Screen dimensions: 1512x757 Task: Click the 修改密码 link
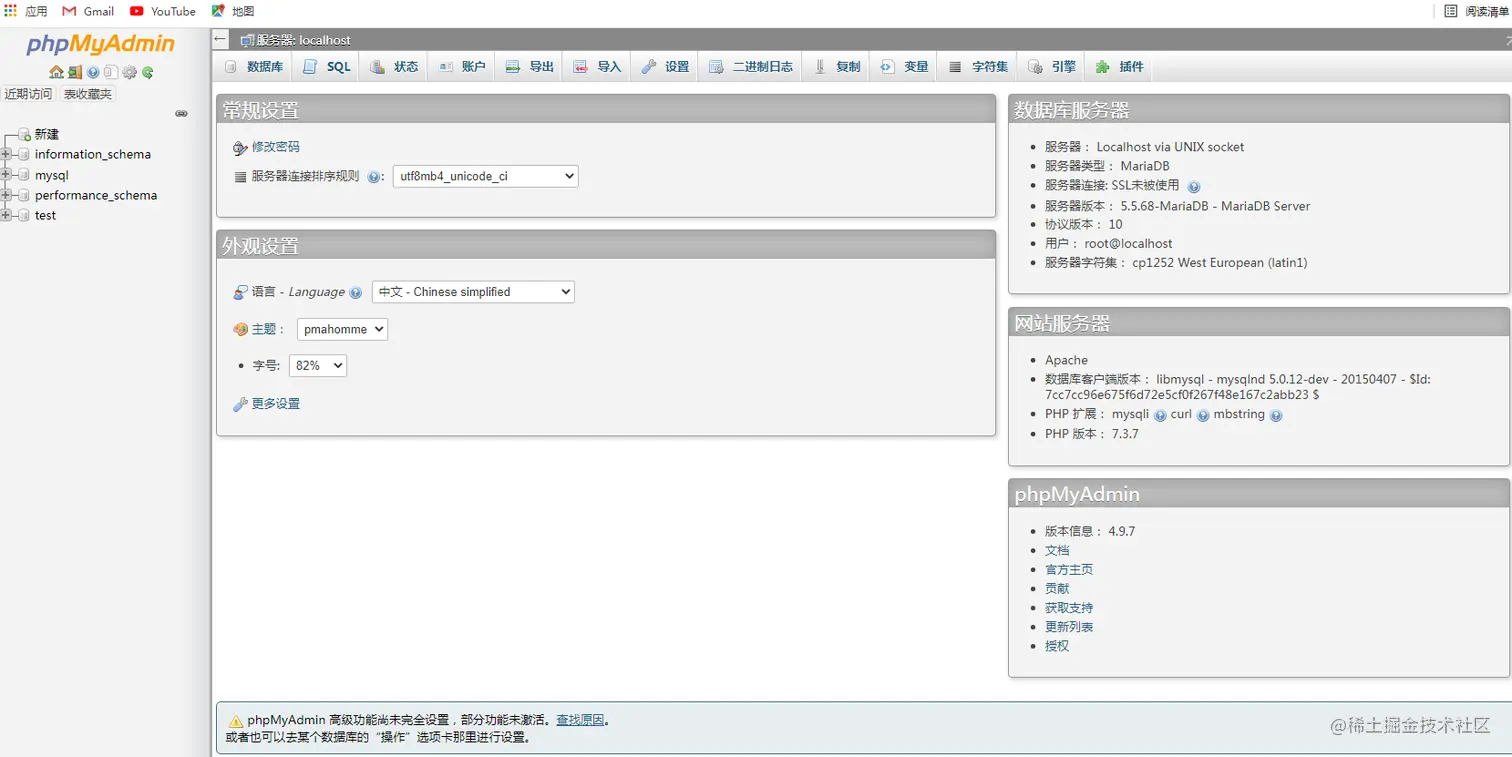(276, 147)
